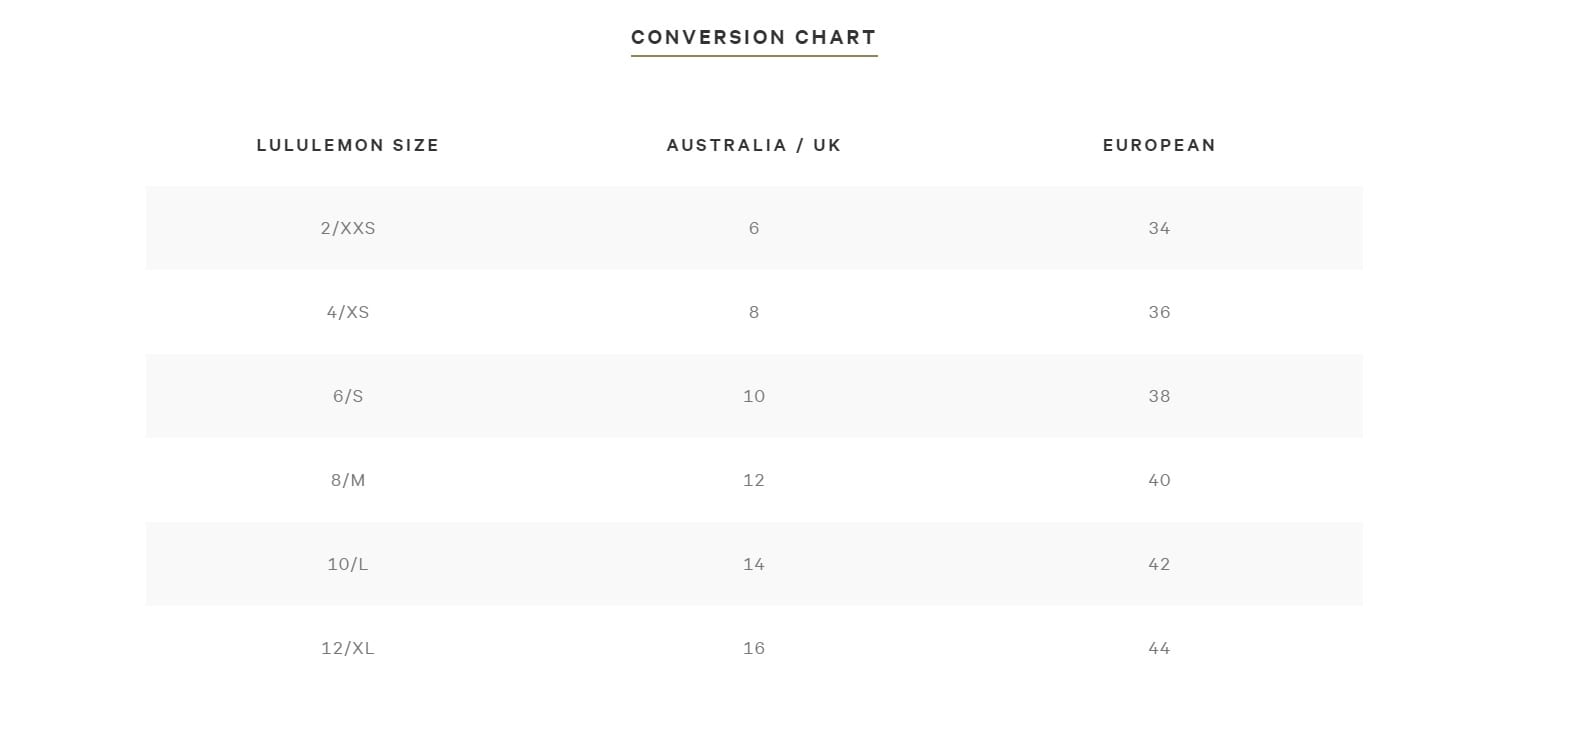This screenshot has width=1575, height=753.
Task: Click European size 38 value
Action: pos(1159,396)
